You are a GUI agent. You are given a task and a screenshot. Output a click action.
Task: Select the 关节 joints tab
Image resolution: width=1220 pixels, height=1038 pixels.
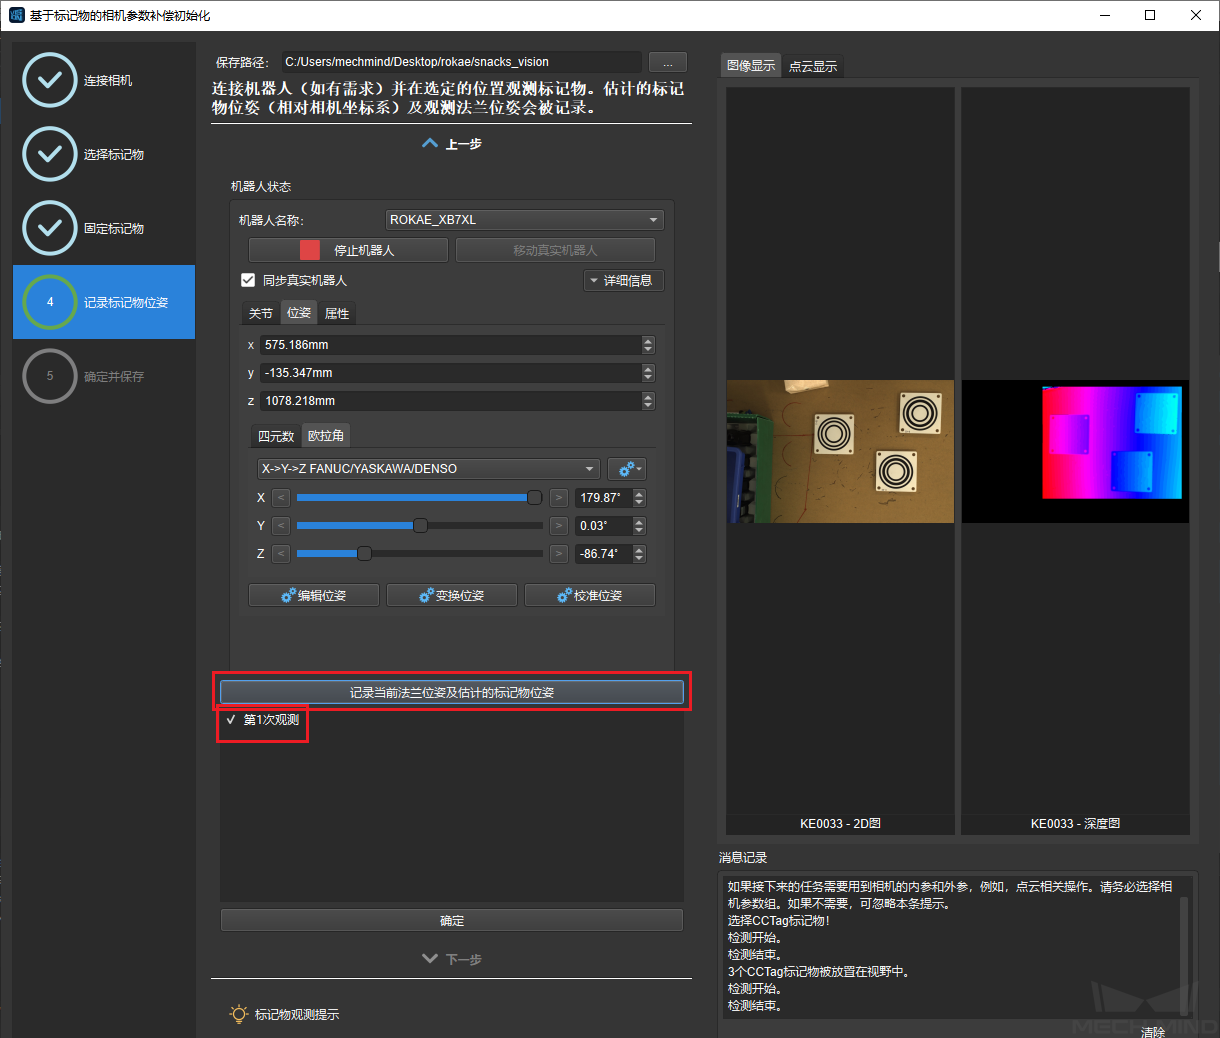[x=260, y=313]
